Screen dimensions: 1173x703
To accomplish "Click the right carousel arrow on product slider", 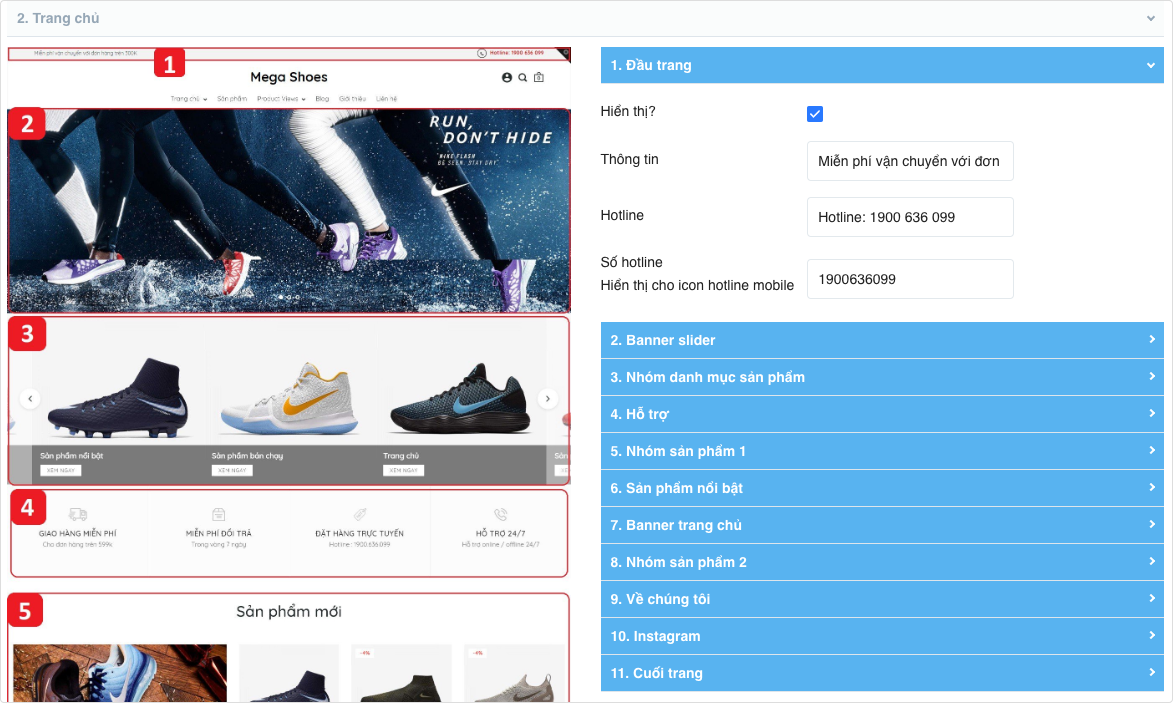I will (x=547, y=398).
